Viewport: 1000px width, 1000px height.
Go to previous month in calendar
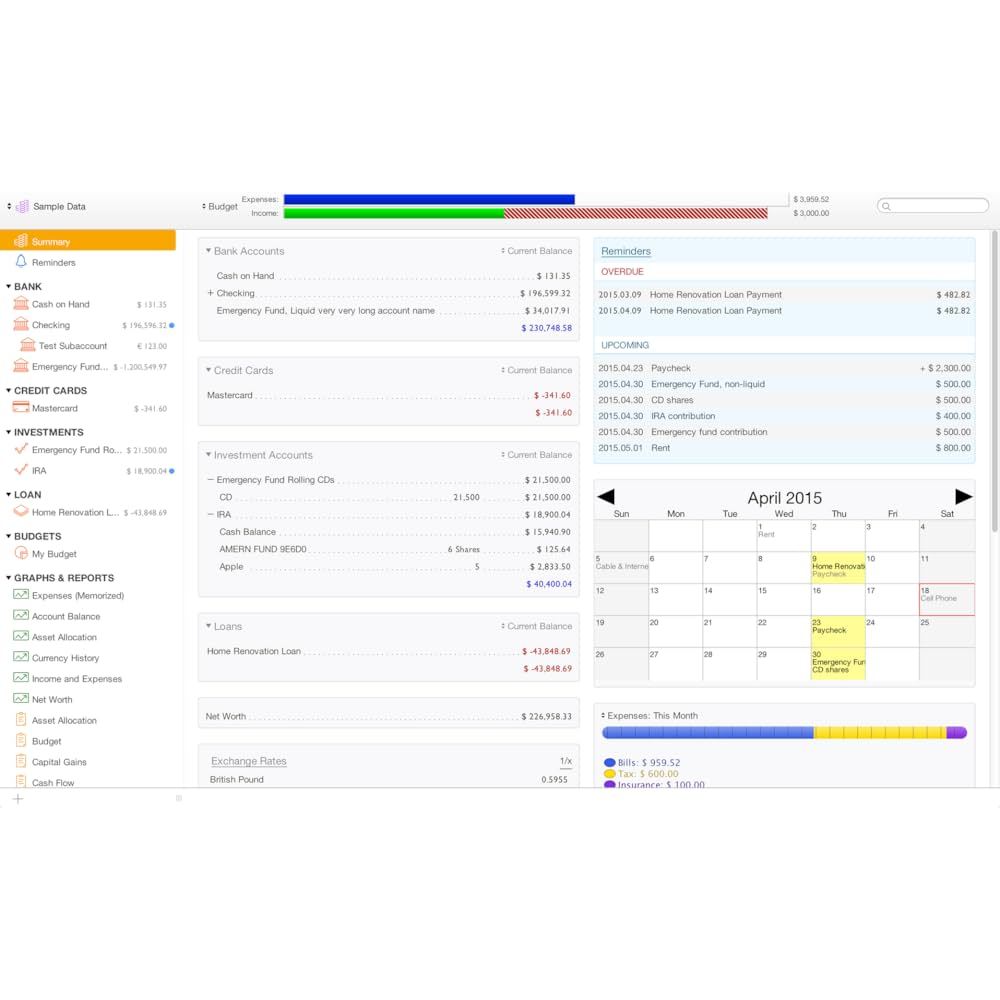pos(606,497)
